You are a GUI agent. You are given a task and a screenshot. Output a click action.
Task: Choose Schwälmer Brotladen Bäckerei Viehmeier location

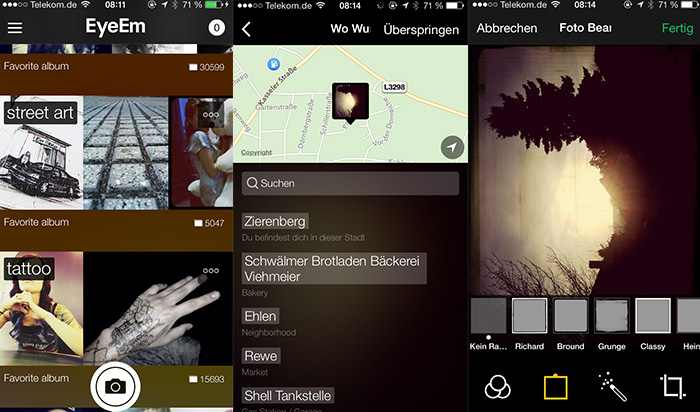tap(334, 269)
